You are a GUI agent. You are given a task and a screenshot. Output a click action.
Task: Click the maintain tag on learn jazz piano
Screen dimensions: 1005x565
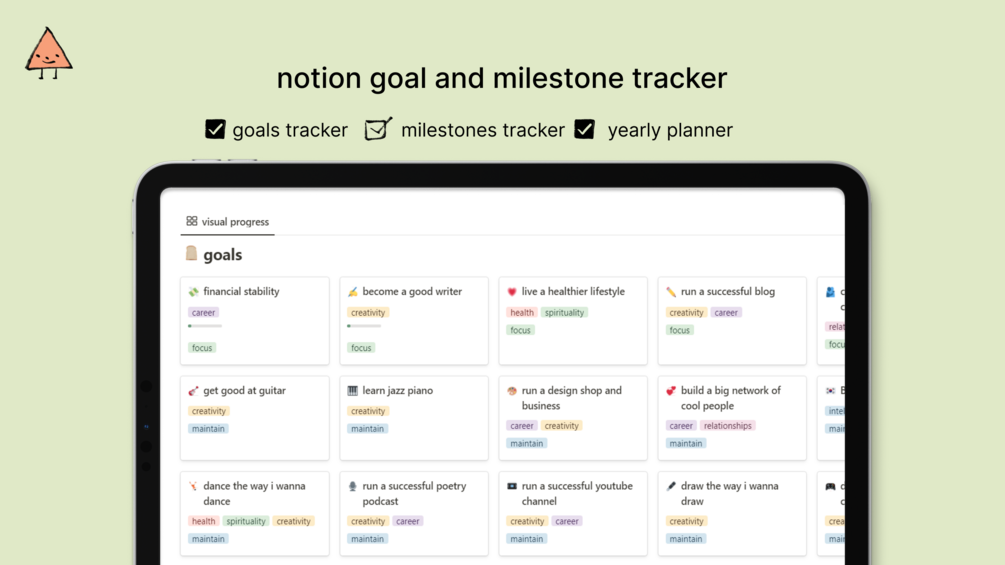tap(368, 429)
